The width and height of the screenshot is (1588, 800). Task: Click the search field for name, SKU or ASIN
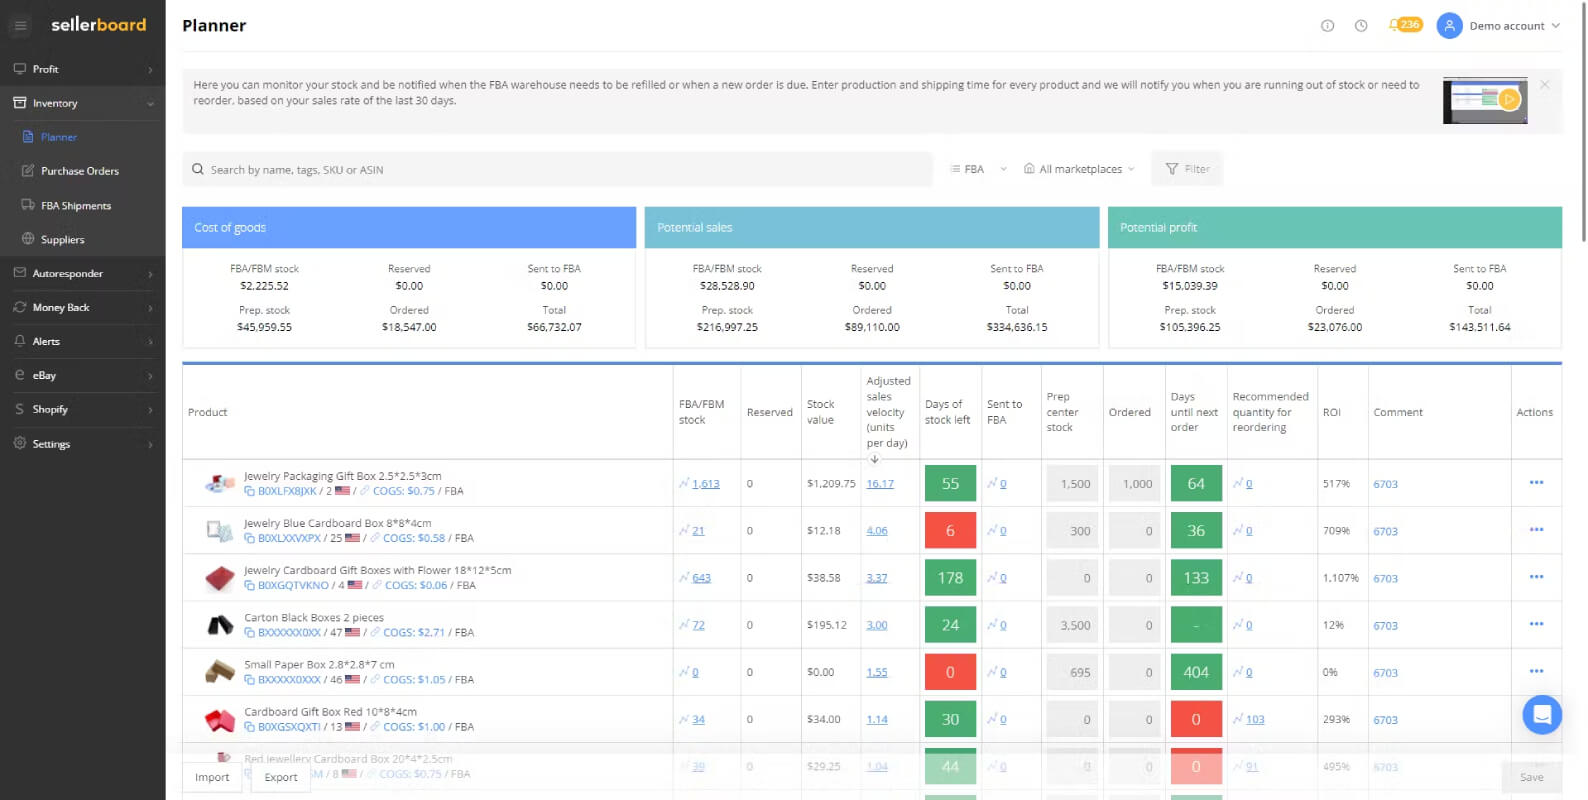pyautogui.click(x=557, y=169)
